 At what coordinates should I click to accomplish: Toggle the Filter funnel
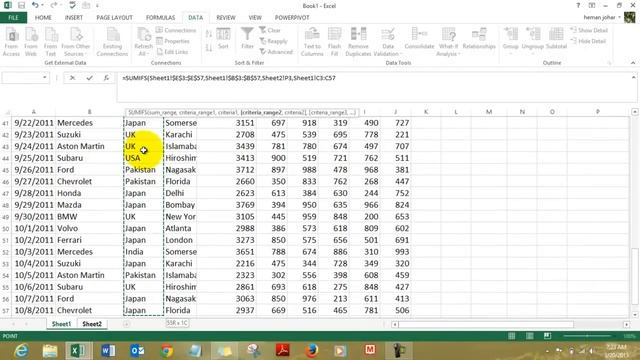pos(247,39)
